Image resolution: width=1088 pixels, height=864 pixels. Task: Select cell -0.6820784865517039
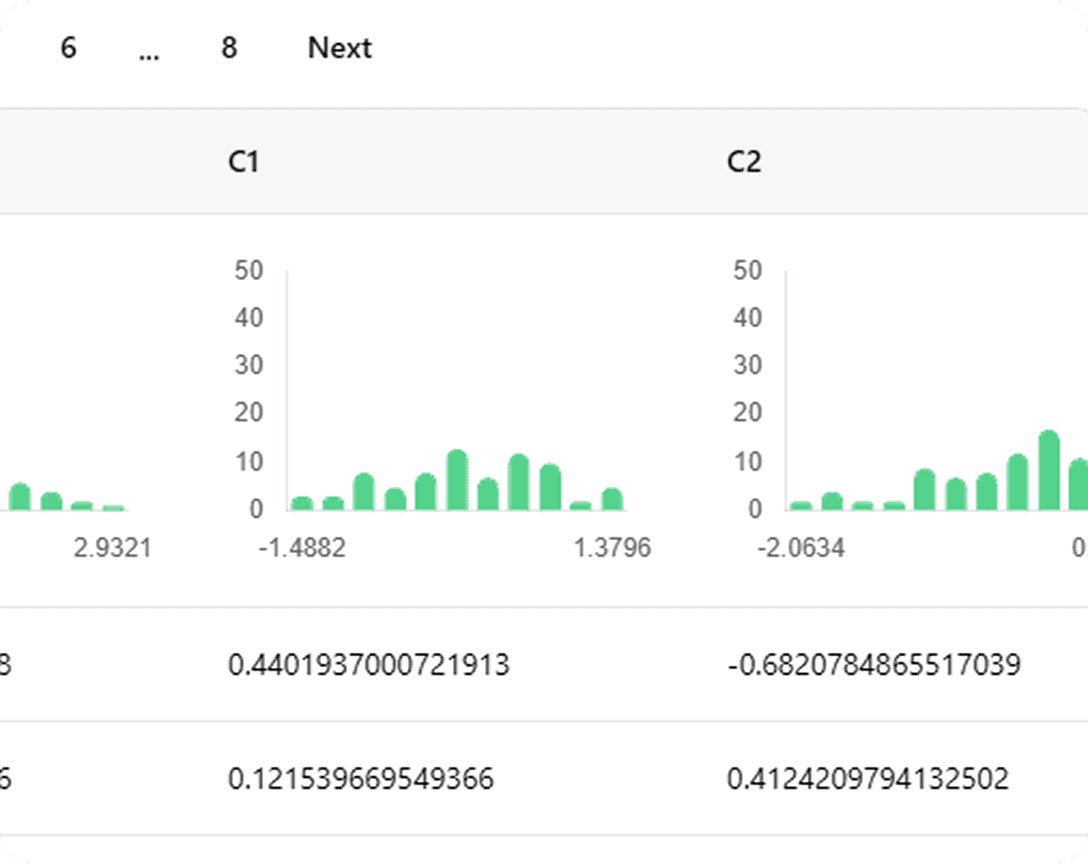click(874, 665)
